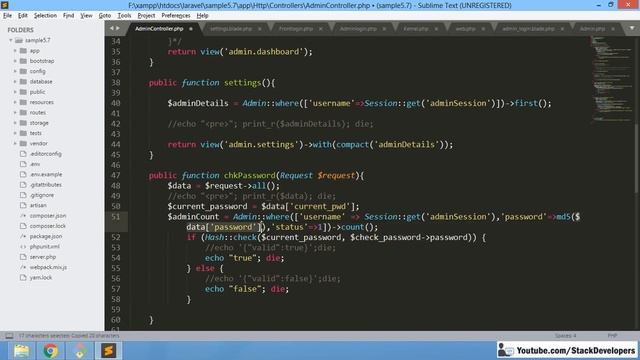Click the unsaved dot on AdminController.php tab
This screenshot has width=640, height=360.
pos(191,29)
